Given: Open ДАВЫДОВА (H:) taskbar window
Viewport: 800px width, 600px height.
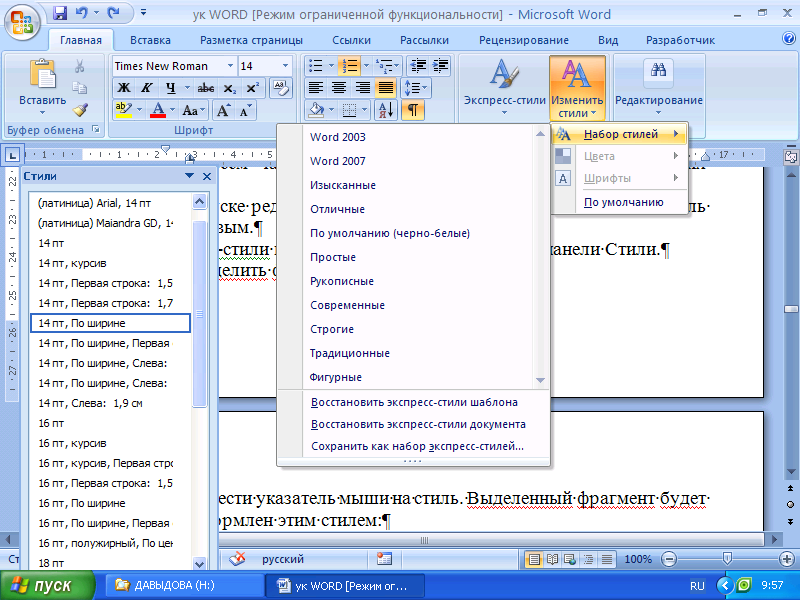Looking at the screenshot, I should tap(185, 585).
